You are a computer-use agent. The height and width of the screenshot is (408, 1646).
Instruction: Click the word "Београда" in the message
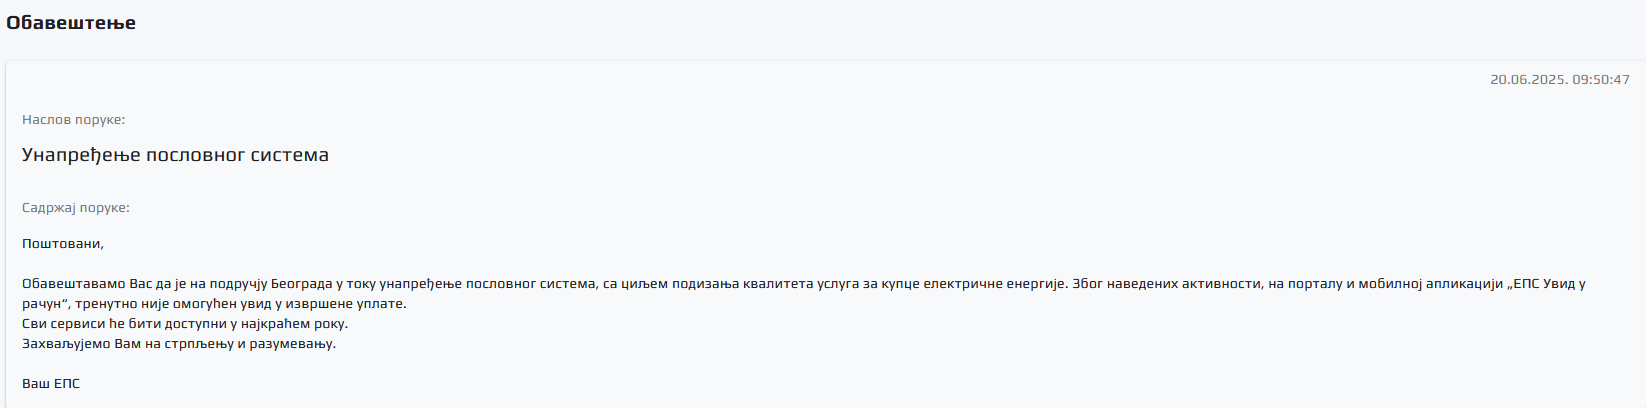click(303, 284)
